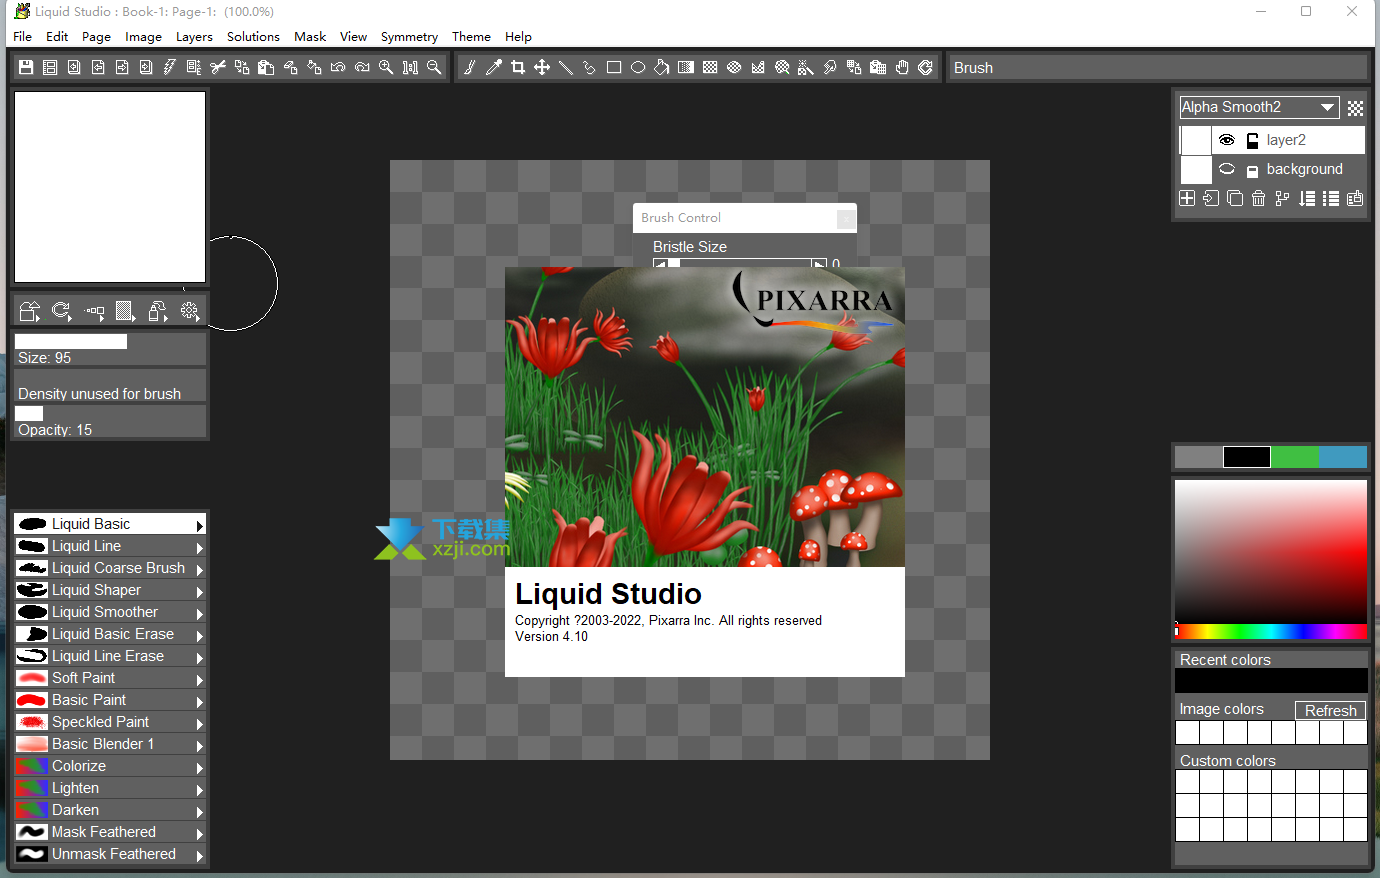Select the Gradient fill tool
The image size is (1380, 878).
coord(686,67)
